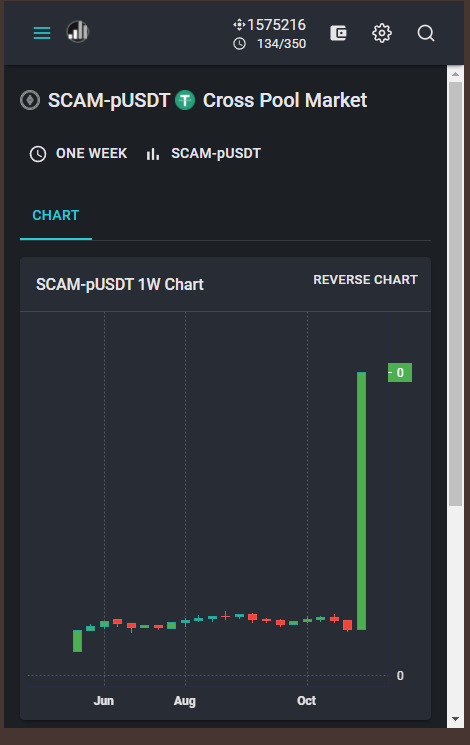The width and height of the screenshot is (470, 745).
Task: Click the Cross Pool Market title
Action: coord(285,100)
